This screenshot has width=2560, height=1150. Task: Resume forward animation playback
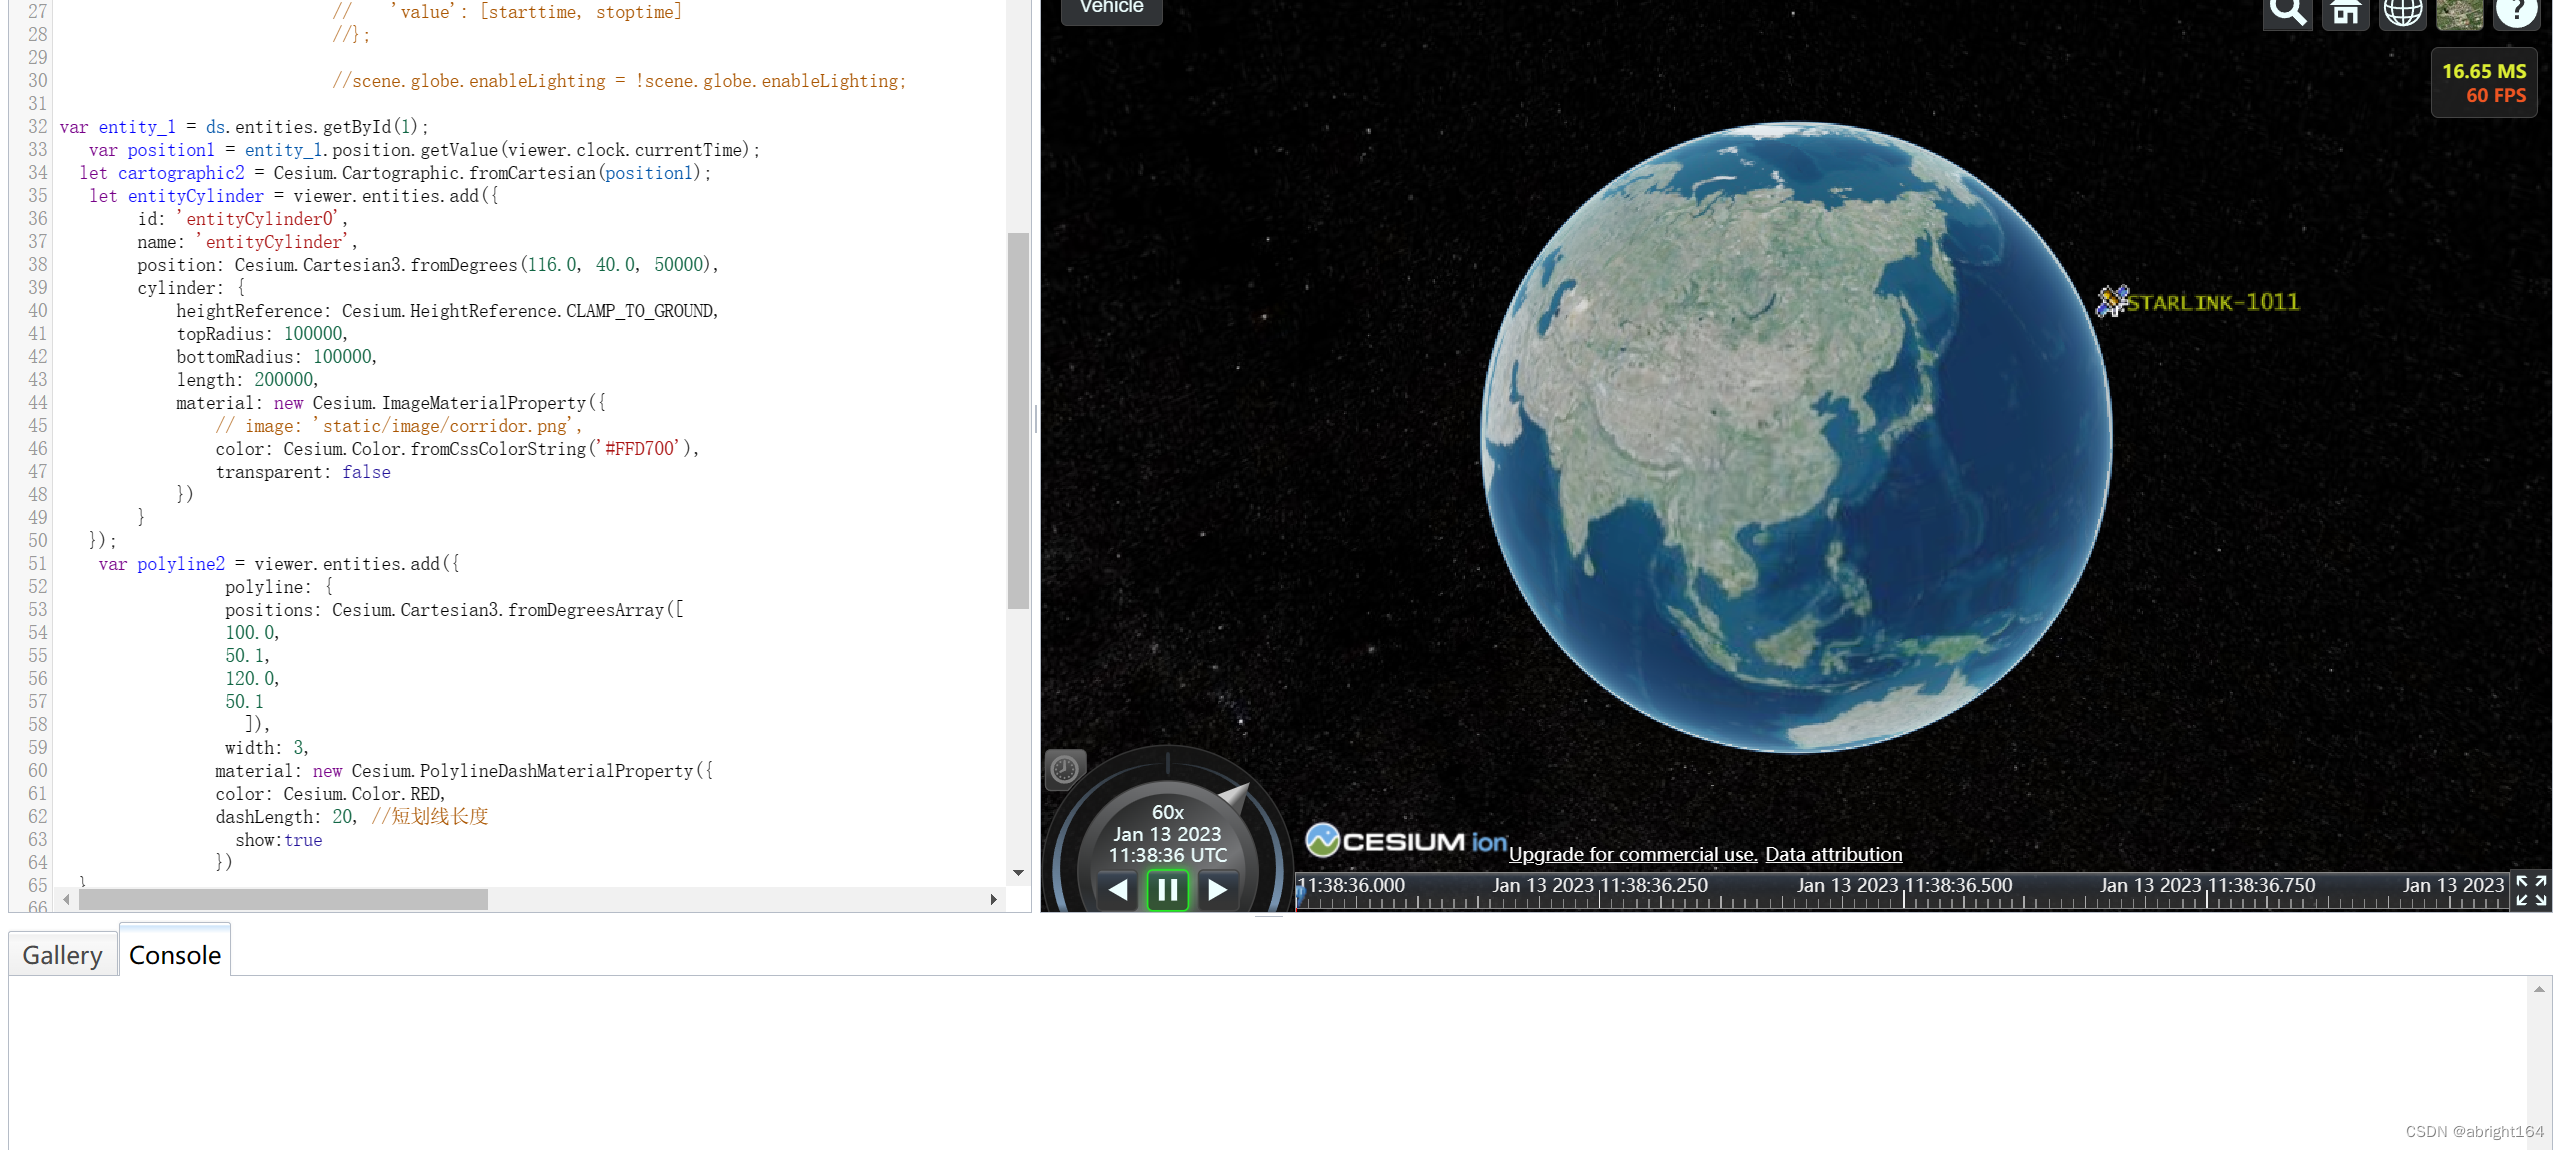(1217, 890)
